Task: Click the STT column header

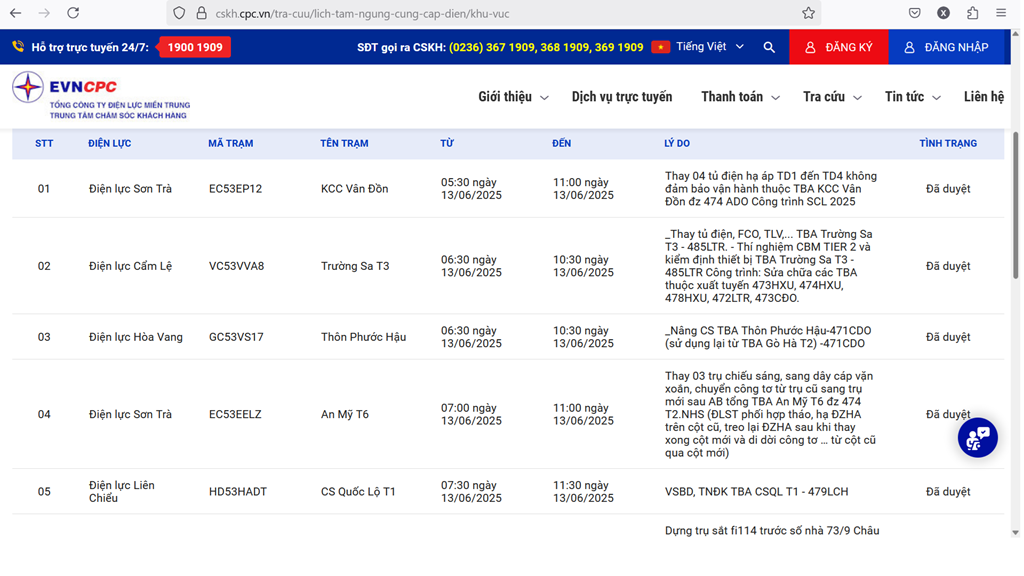Action: [44, 143]
